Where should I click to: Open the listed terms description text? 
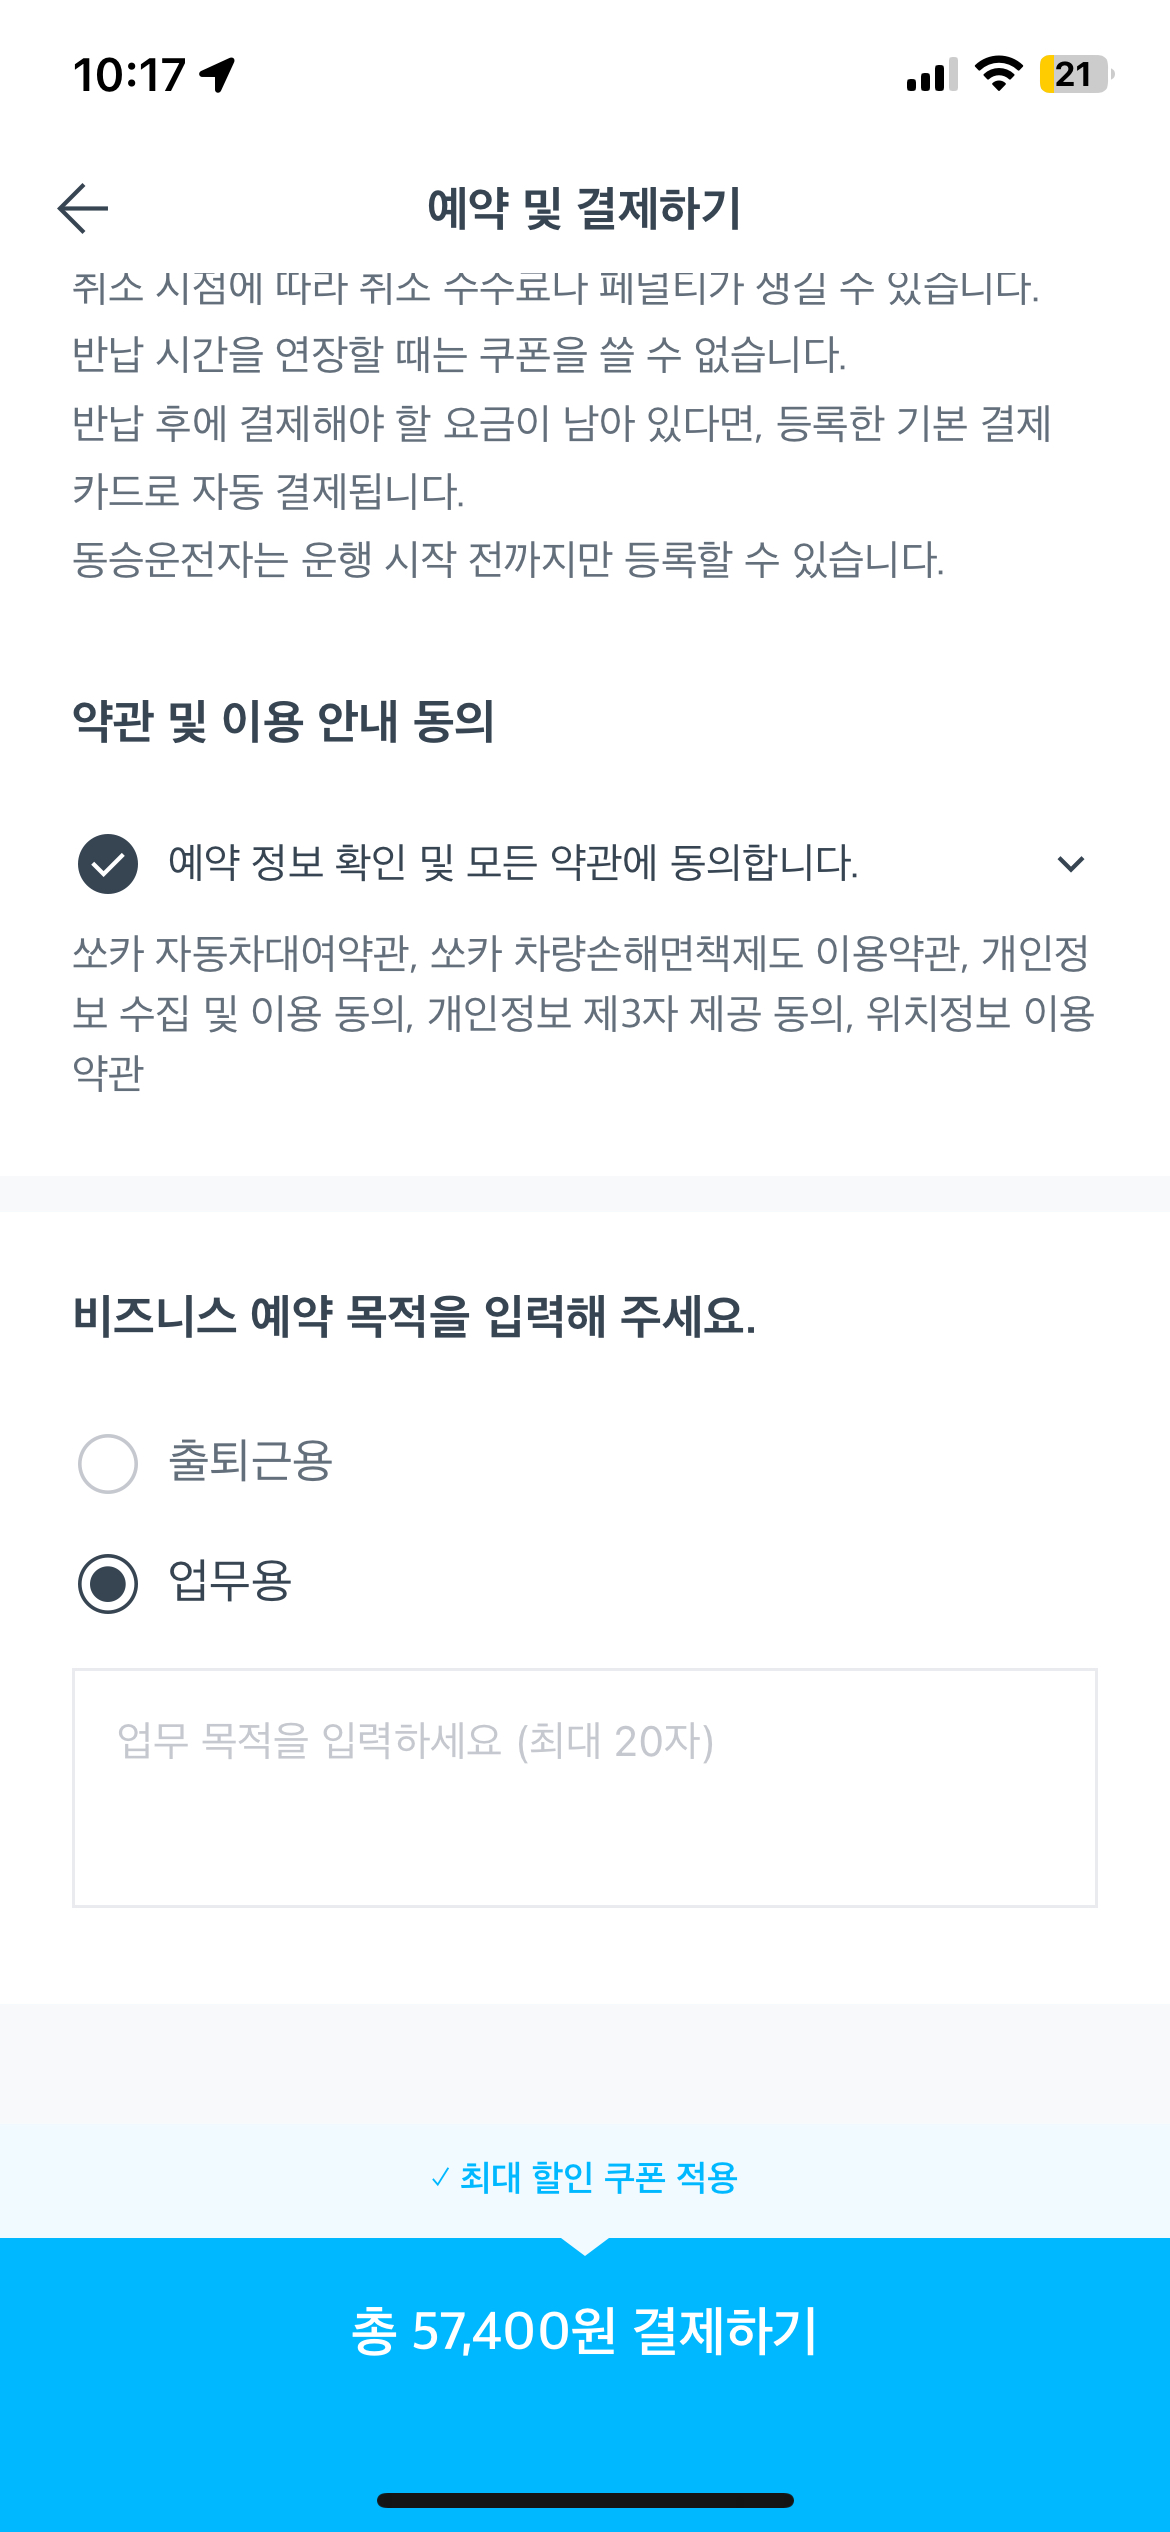click(584, 1013)
